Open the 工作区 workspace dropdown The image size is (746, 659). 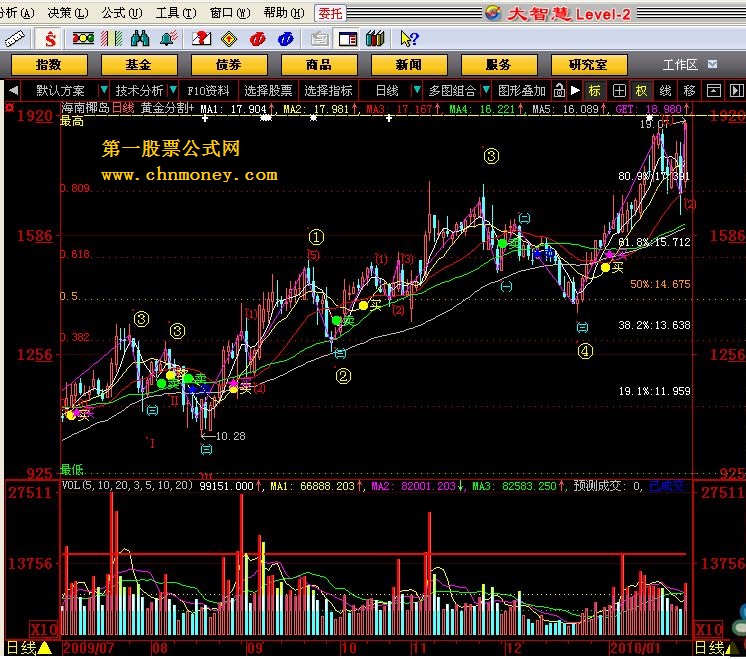(712, 64)
